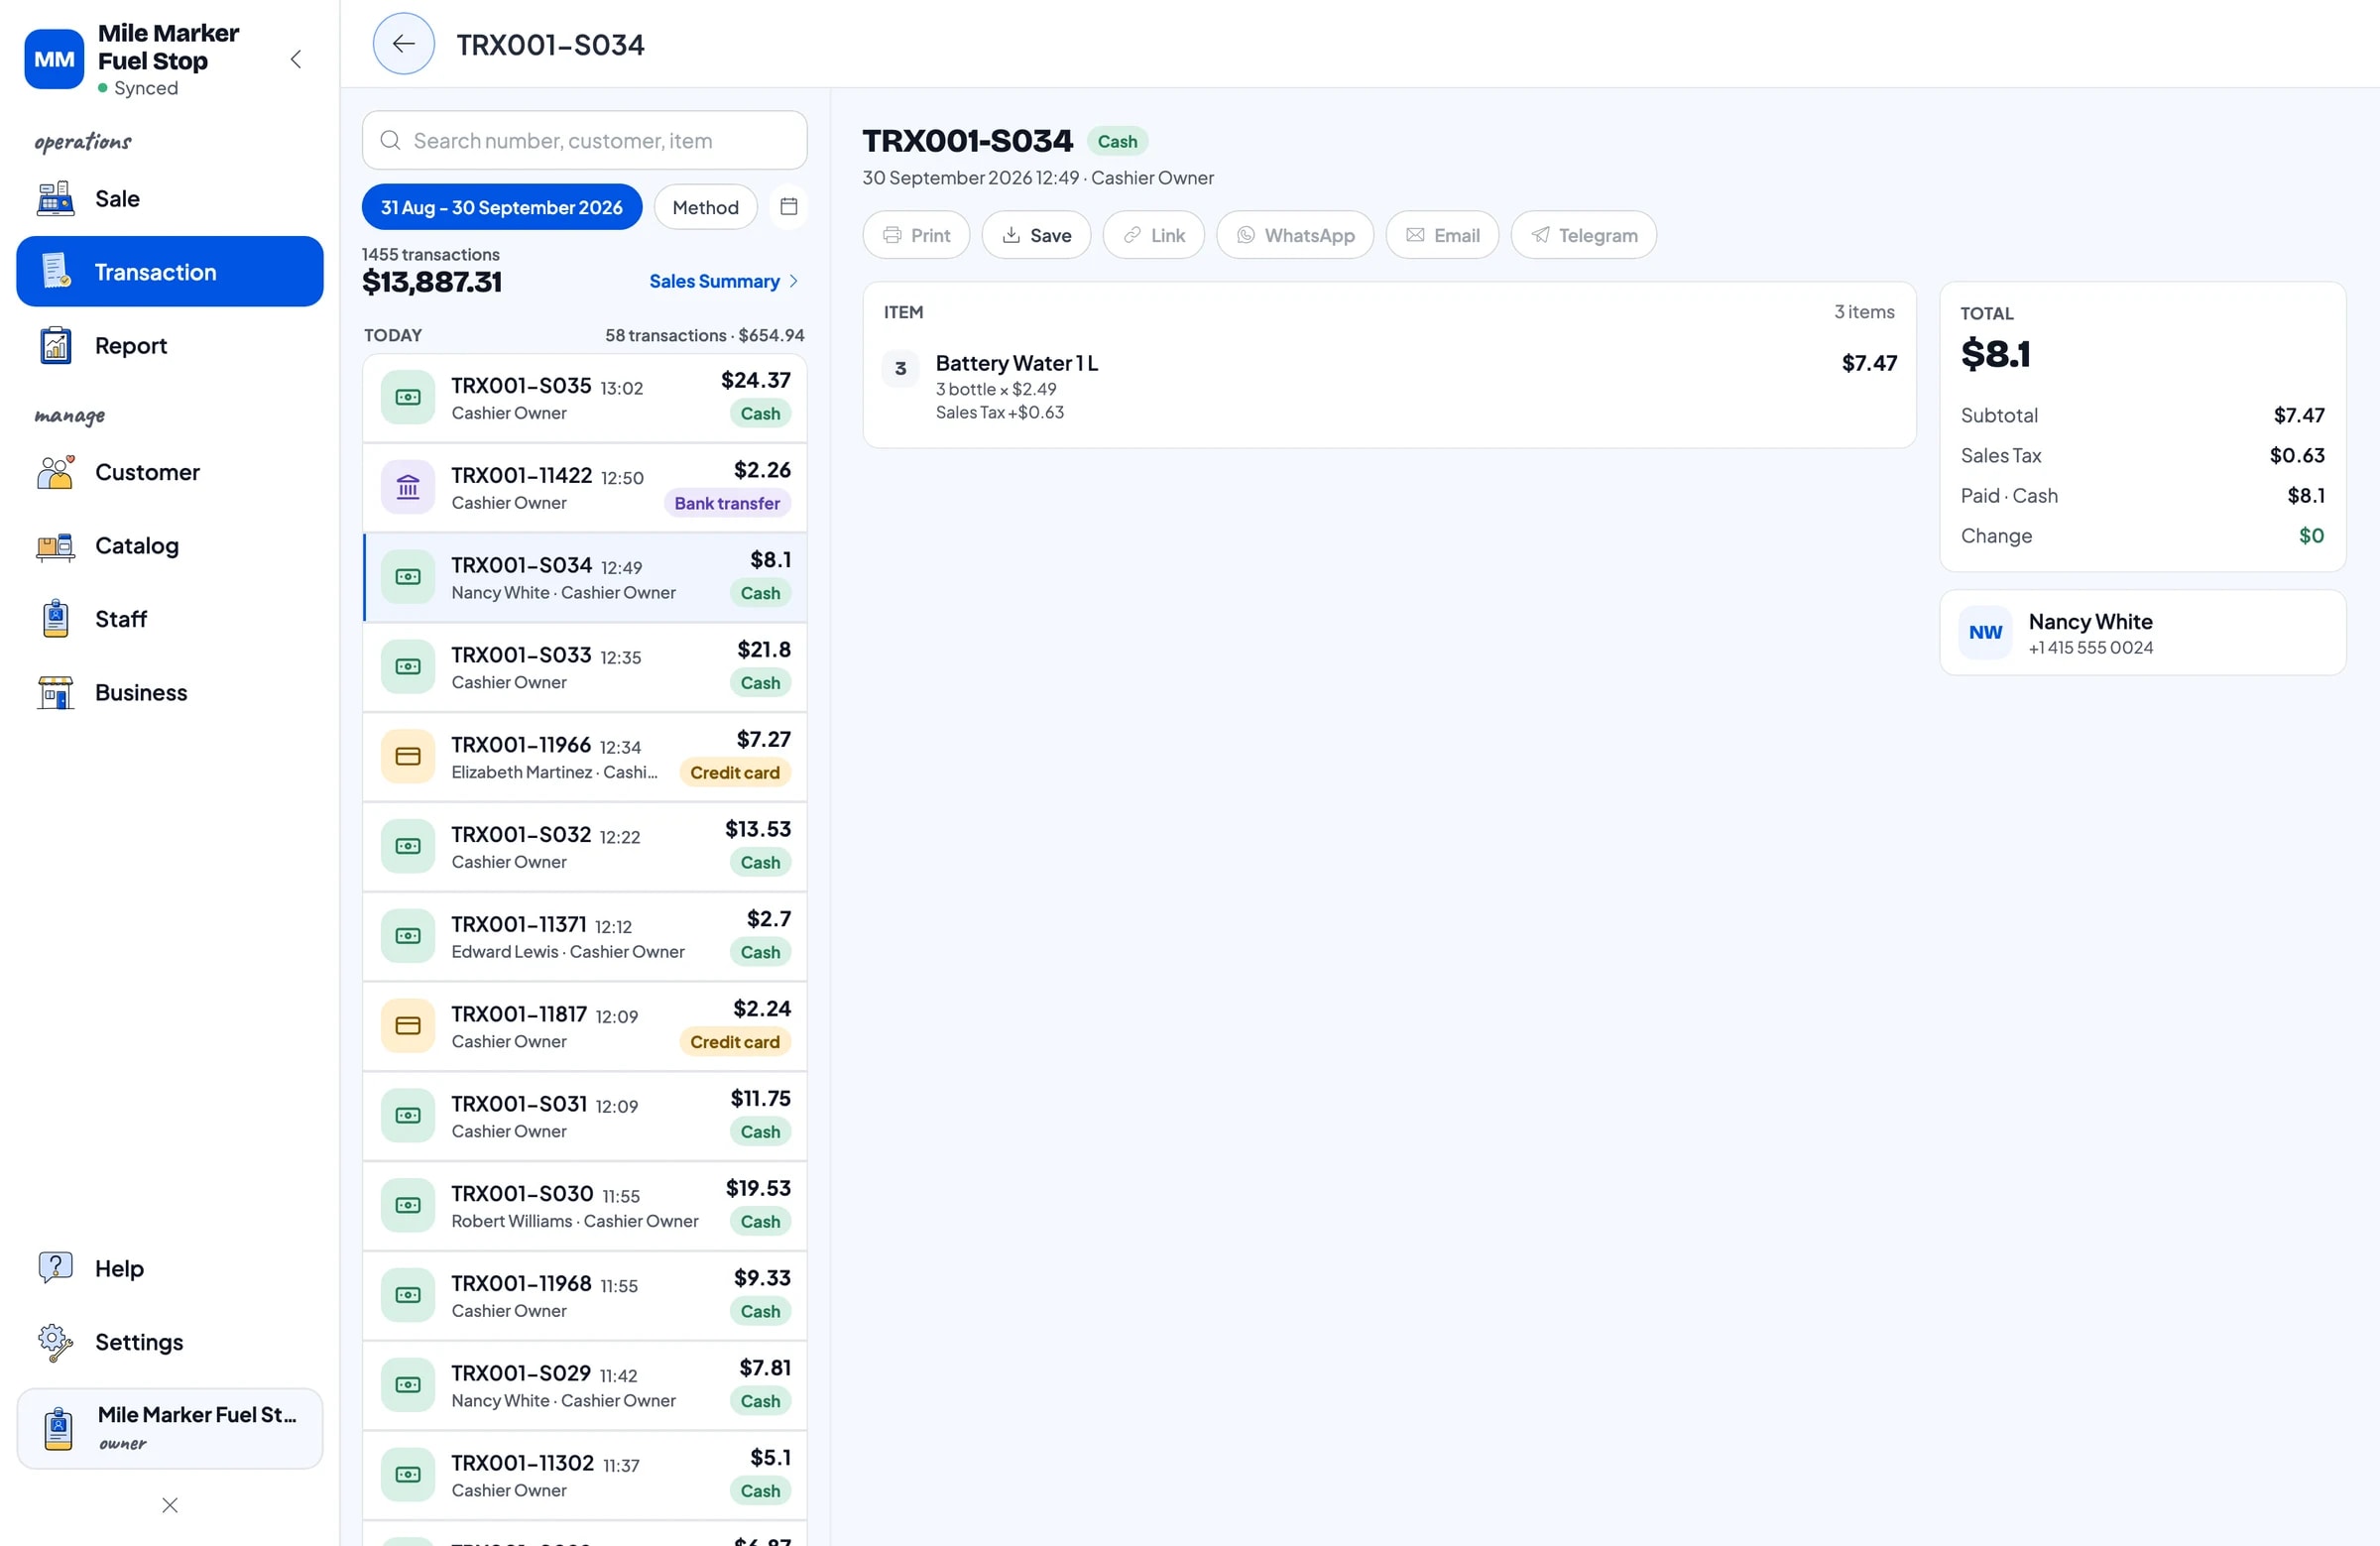The height and width of the screenshot is (1546, 2380).
Task: Open the Help icon
Action: coord(56,1268)
